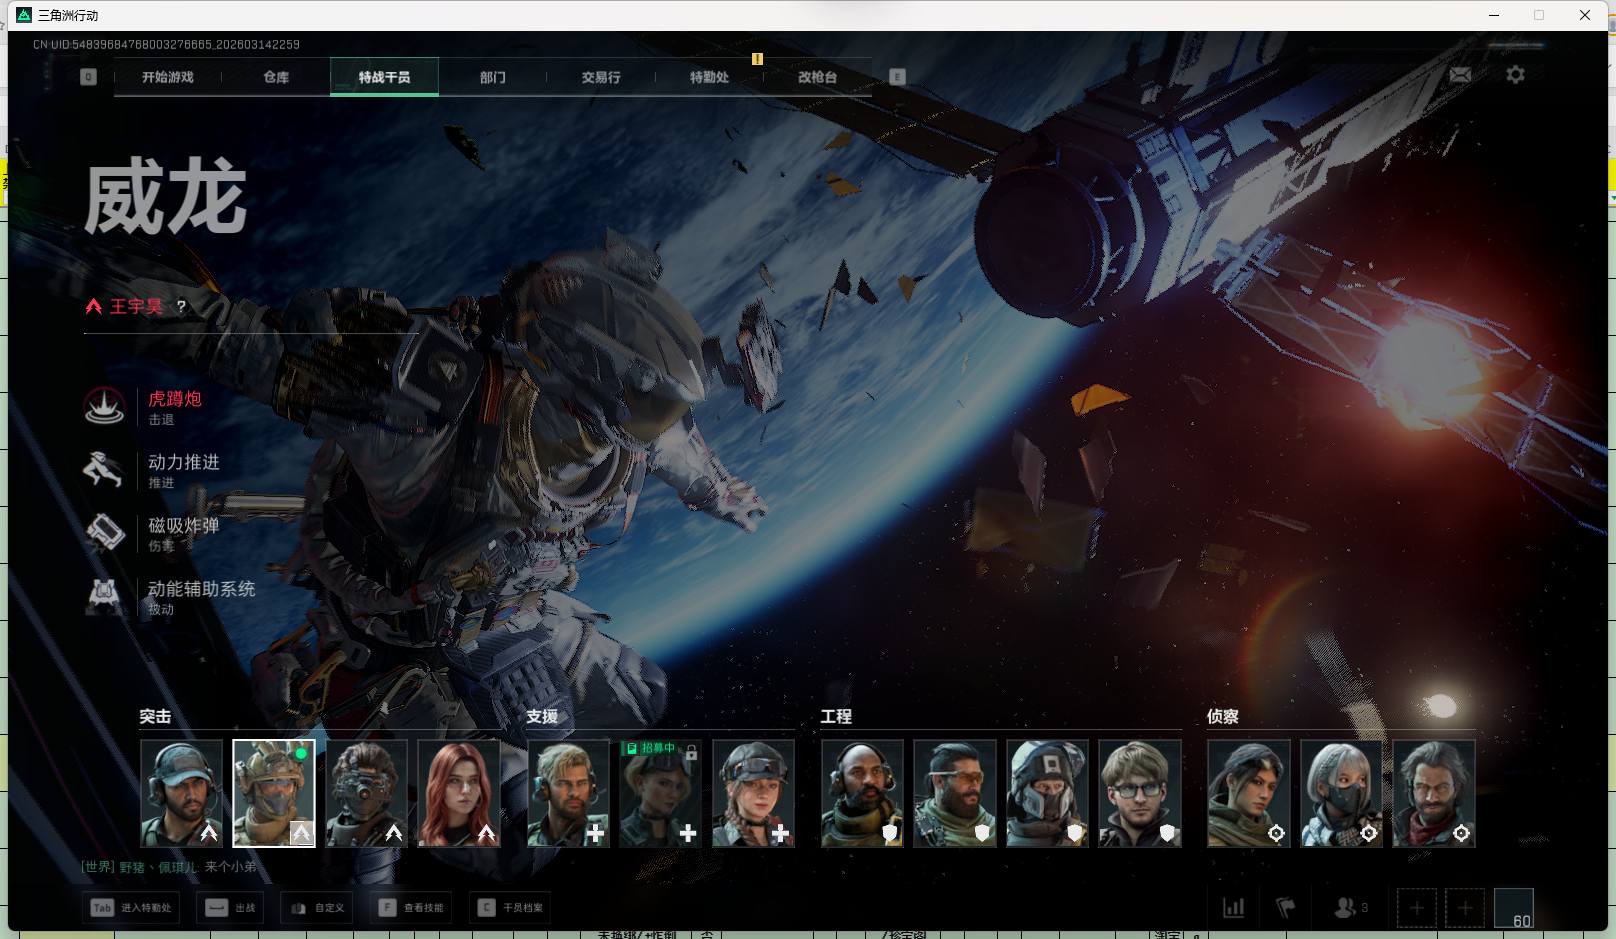Click the 出战 deploy button
Image resolution: width=1616 pixels, height=939 pixels.
(x=231, y=908)
